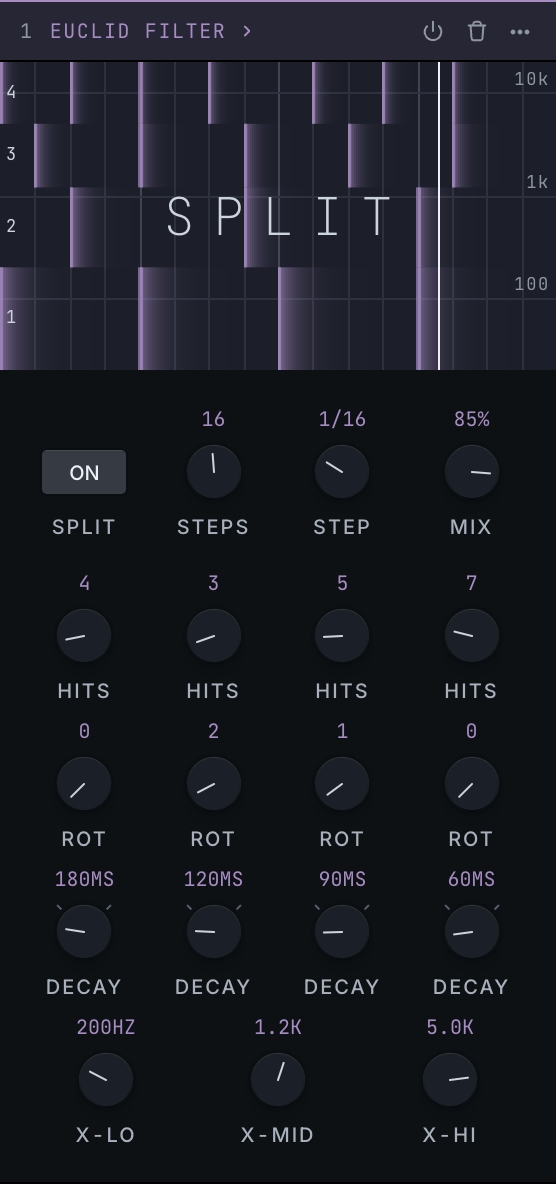Click the DECAY knob at 60MS

pos(471,932)
